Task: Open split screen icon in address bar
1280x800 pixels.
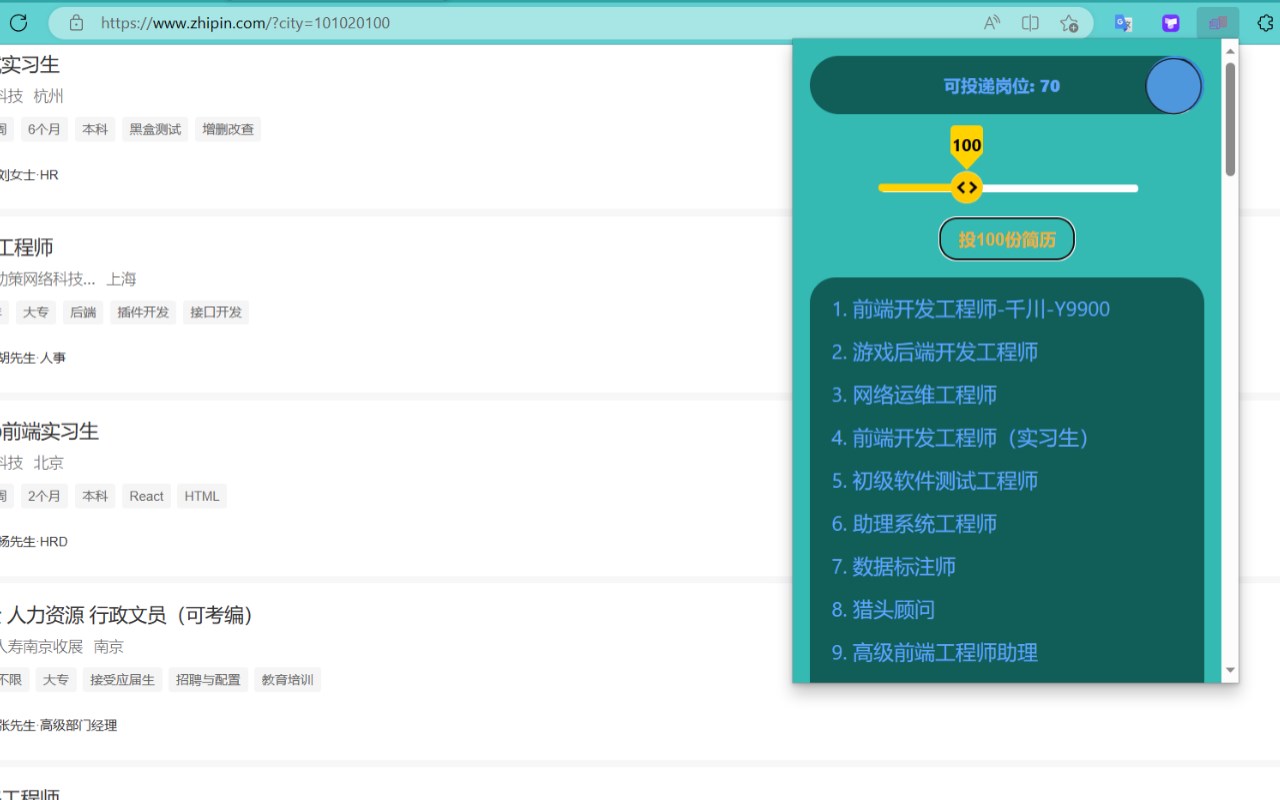Action: (1030, 23)
